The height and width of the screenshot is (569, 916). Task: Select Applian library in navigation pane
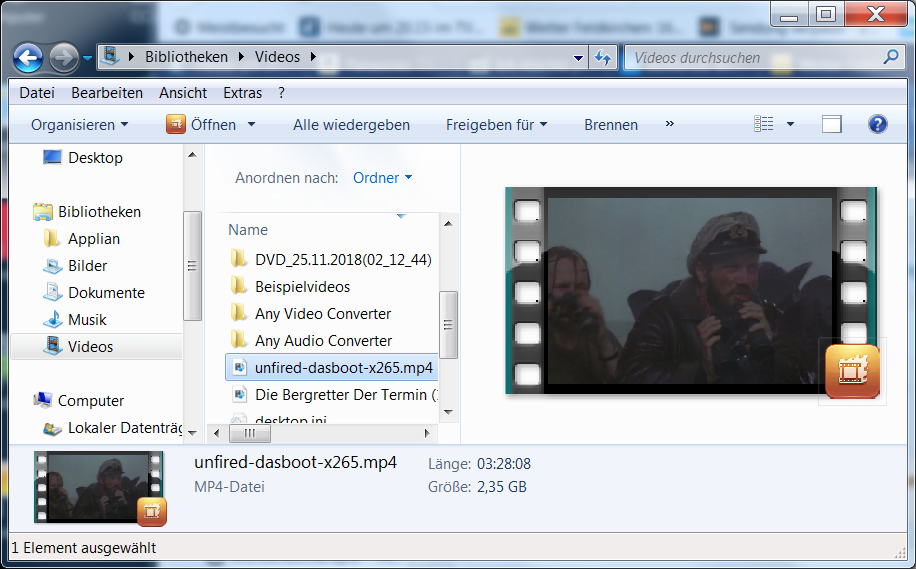[93, 238]
